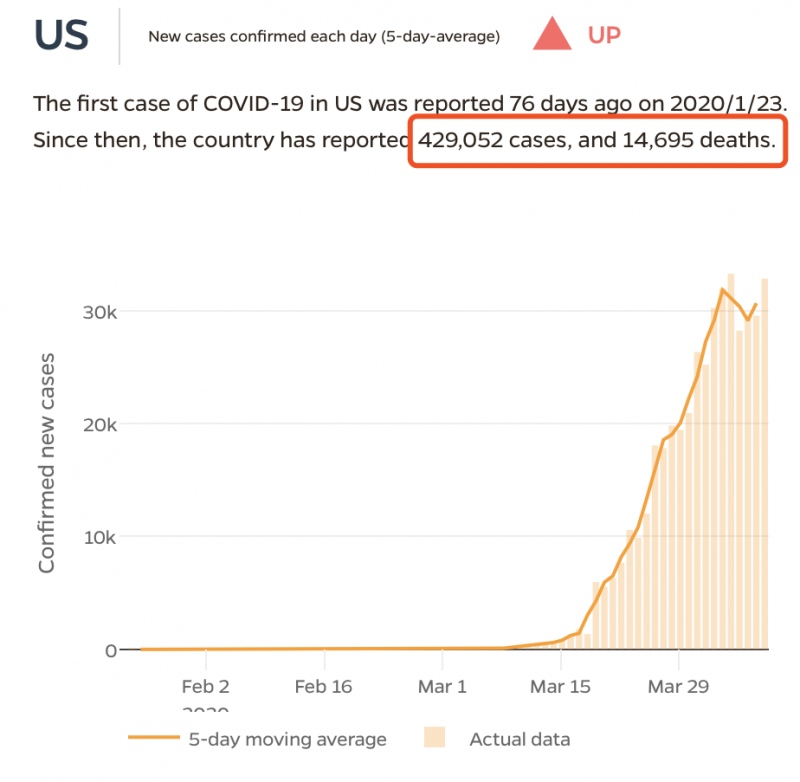The width and height of the screenshot is (800, 782).
Task: Click the Feb 16 x-axis label
Action: (x=325, y=687)
